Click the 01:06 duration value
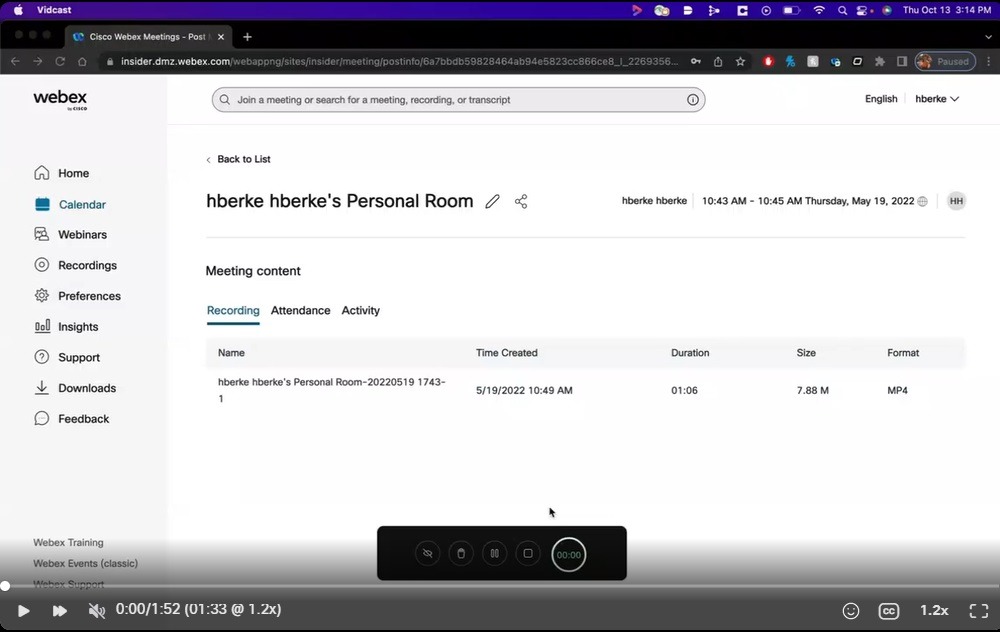The image size is (1000, 632). (684, 390)
